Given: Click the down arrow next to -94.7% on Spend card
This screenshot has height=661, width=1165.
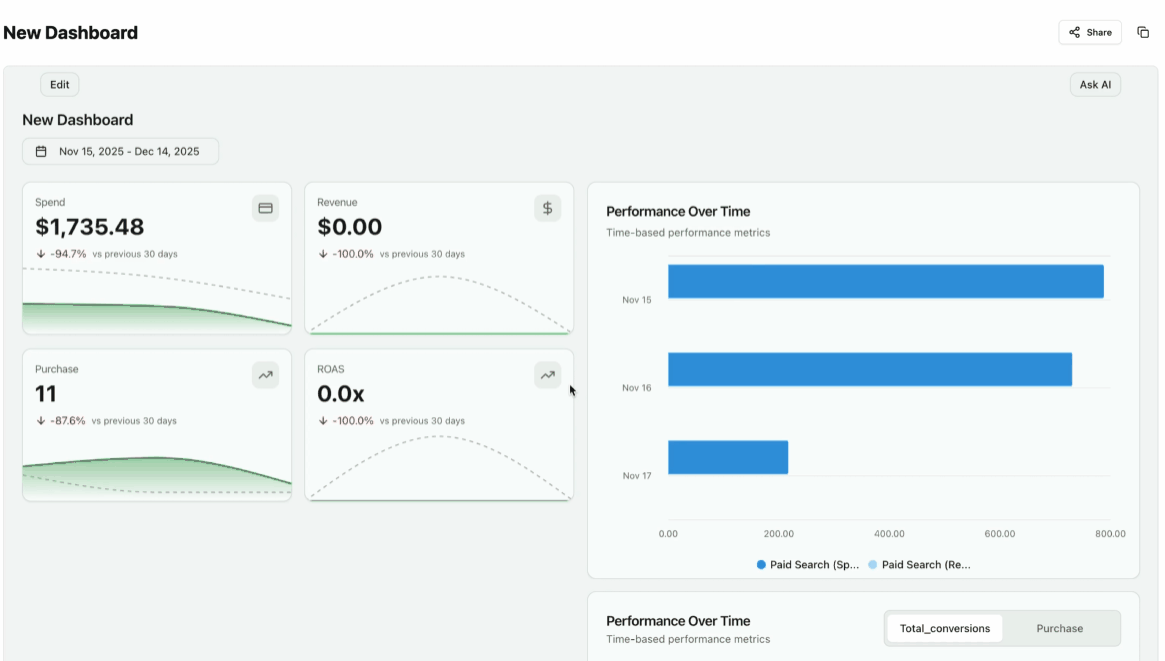Looking at the screenshot, I should [x=40, y=254].
